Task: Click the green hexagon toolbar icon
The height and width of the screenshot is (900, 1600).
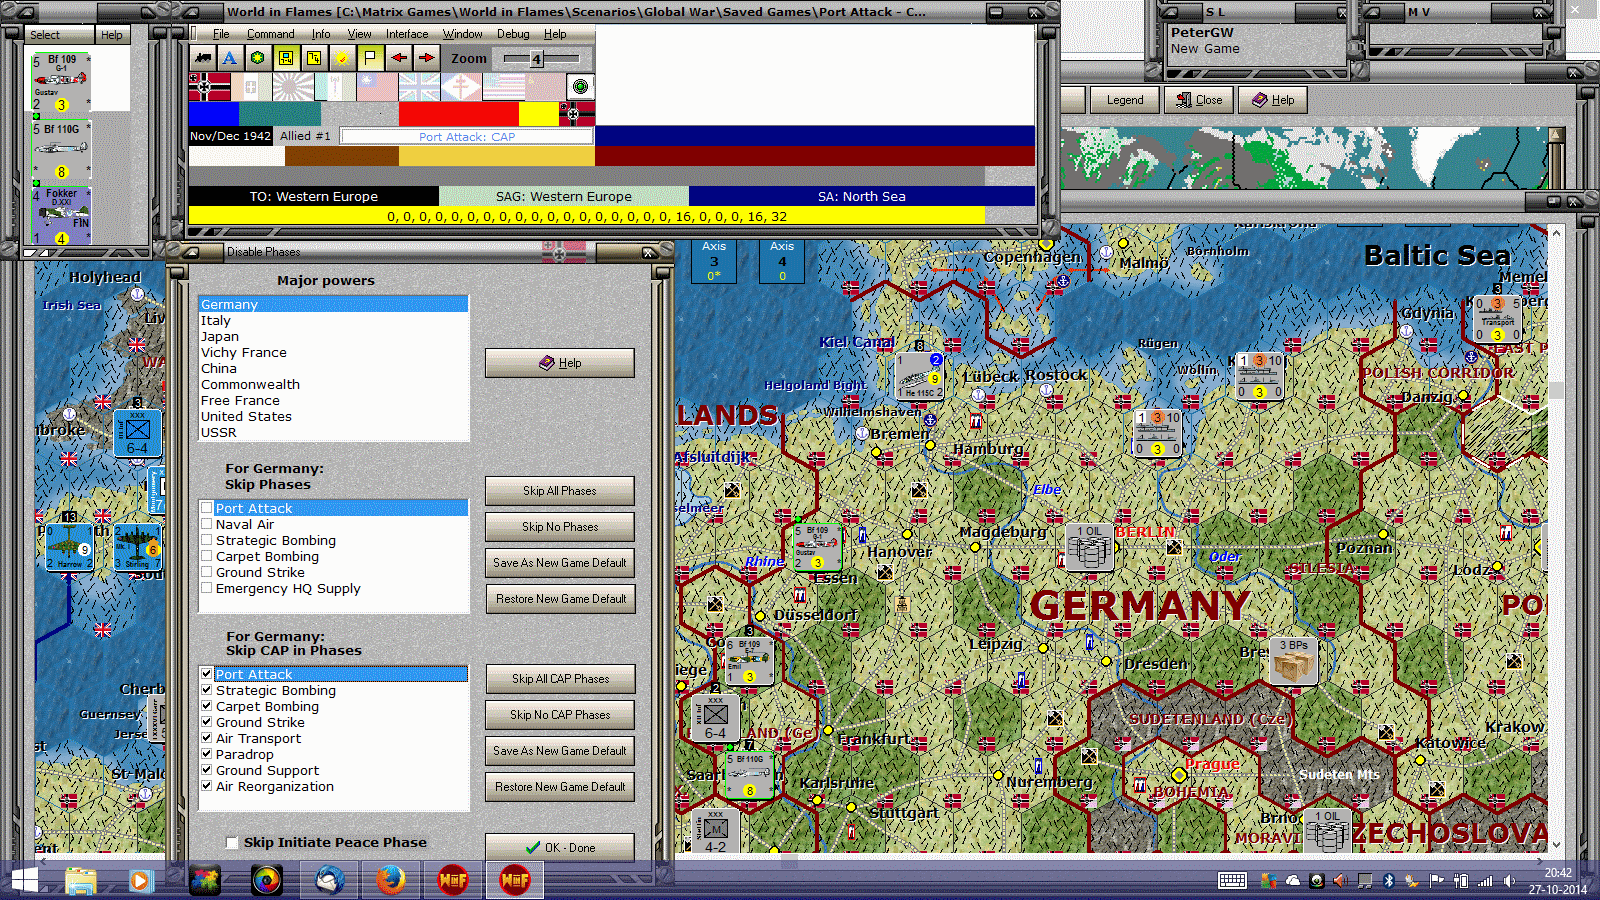Action: 258,58
